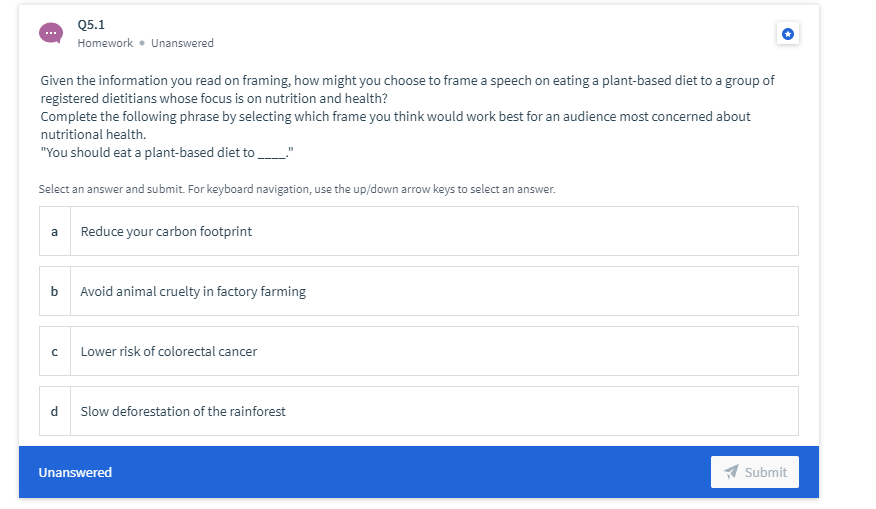The image size is (876, 509).
Task: Select answer letter d box
Action: tap(55, 411)
